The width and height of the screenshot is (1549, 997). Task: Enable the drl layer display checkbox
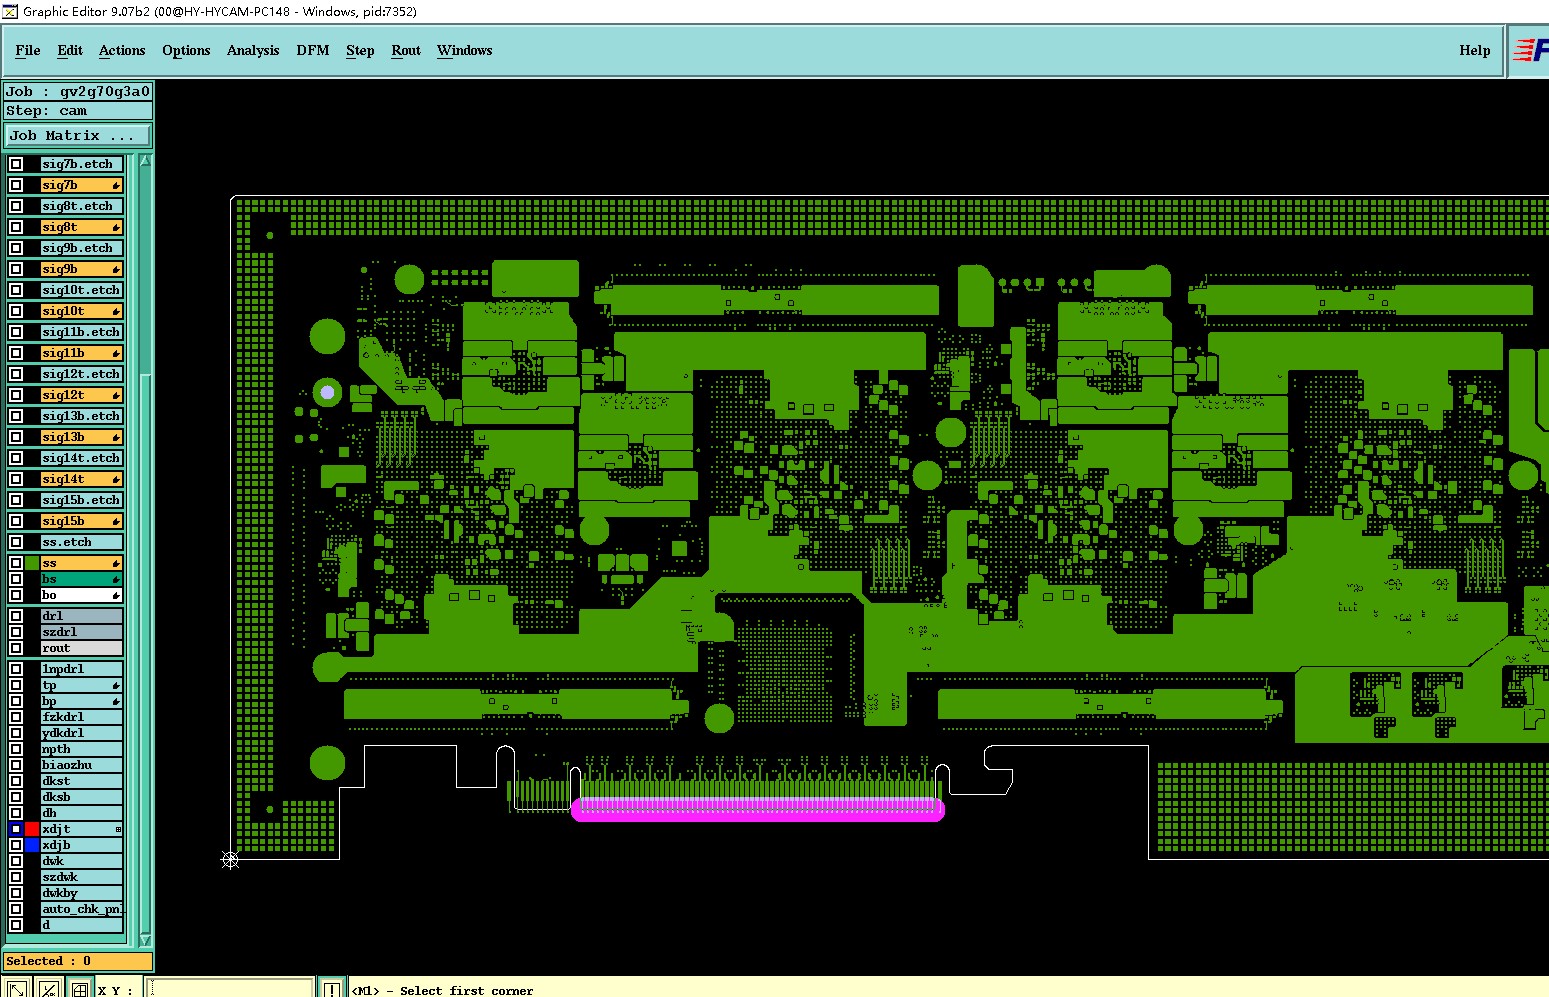[16, 616]
